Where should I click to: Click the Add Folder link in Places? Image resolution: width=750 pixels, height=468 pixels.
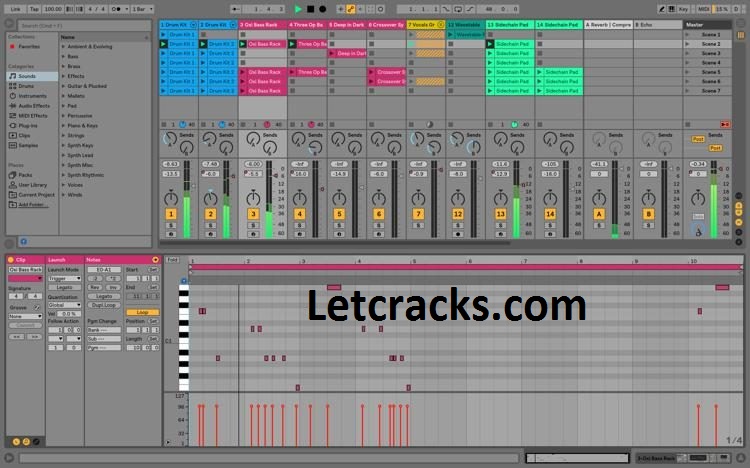click(x=31, y=205)
